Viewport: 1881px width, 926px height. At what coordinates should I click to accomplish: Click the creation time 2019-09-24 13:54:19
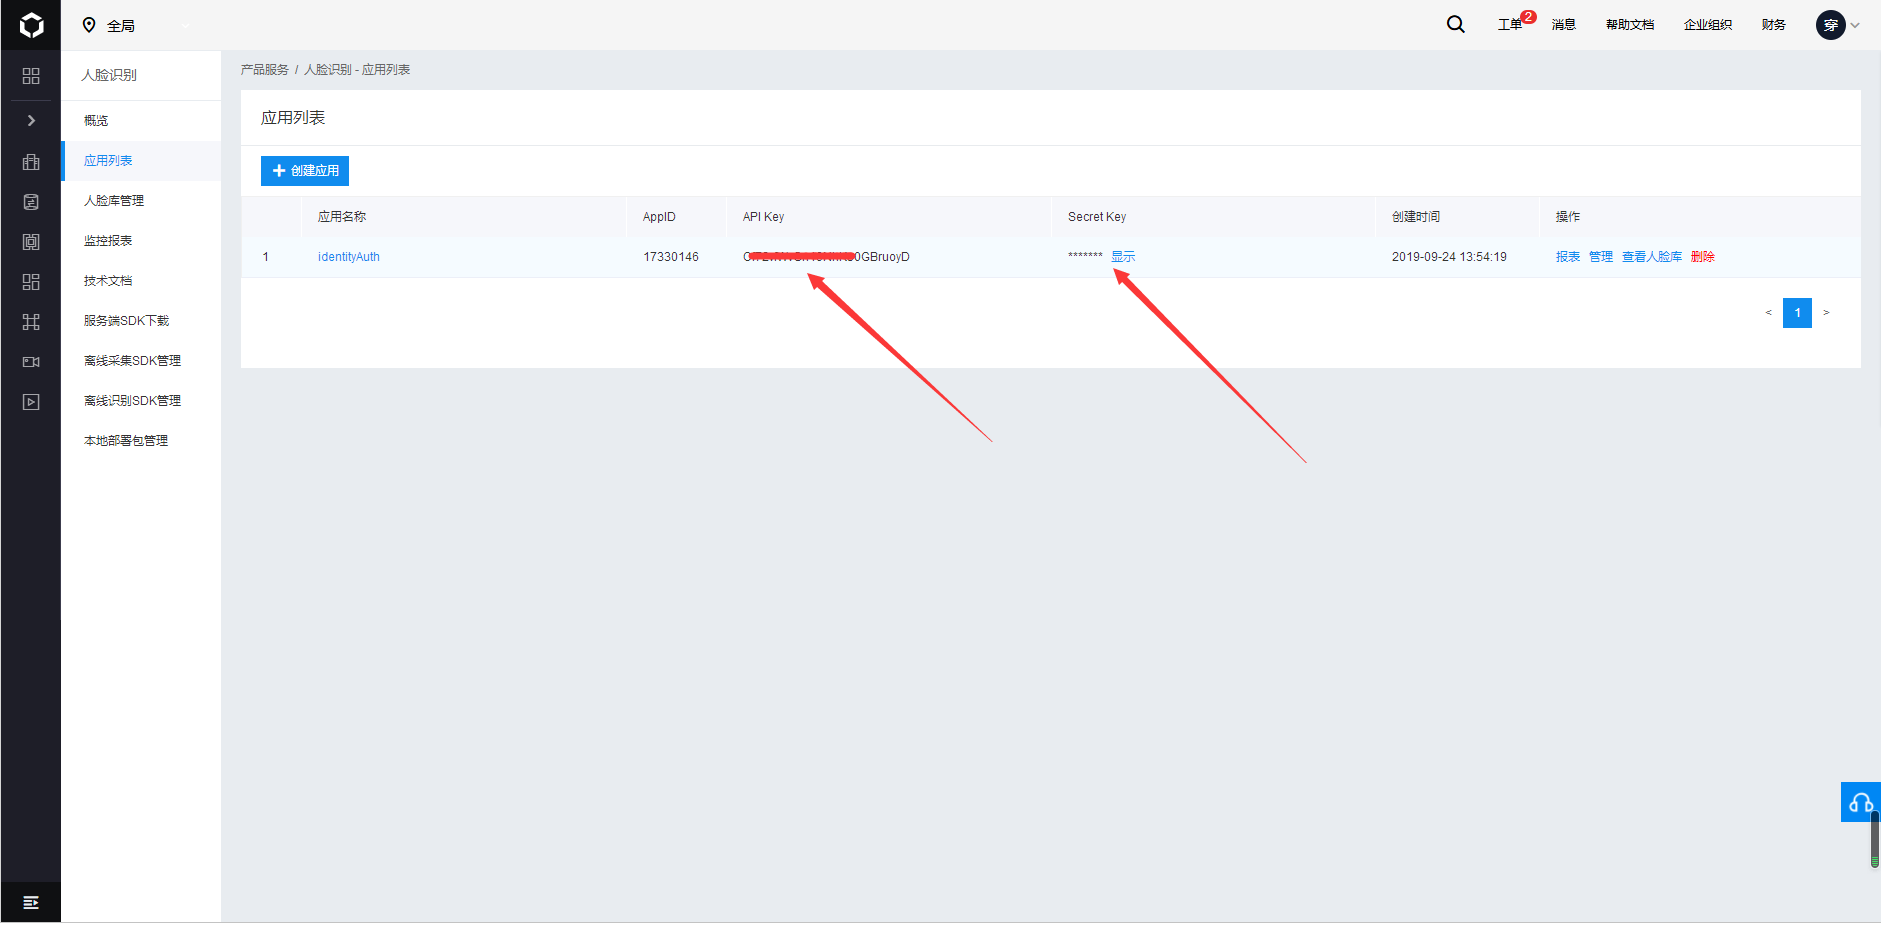[x=1449, y=257]
